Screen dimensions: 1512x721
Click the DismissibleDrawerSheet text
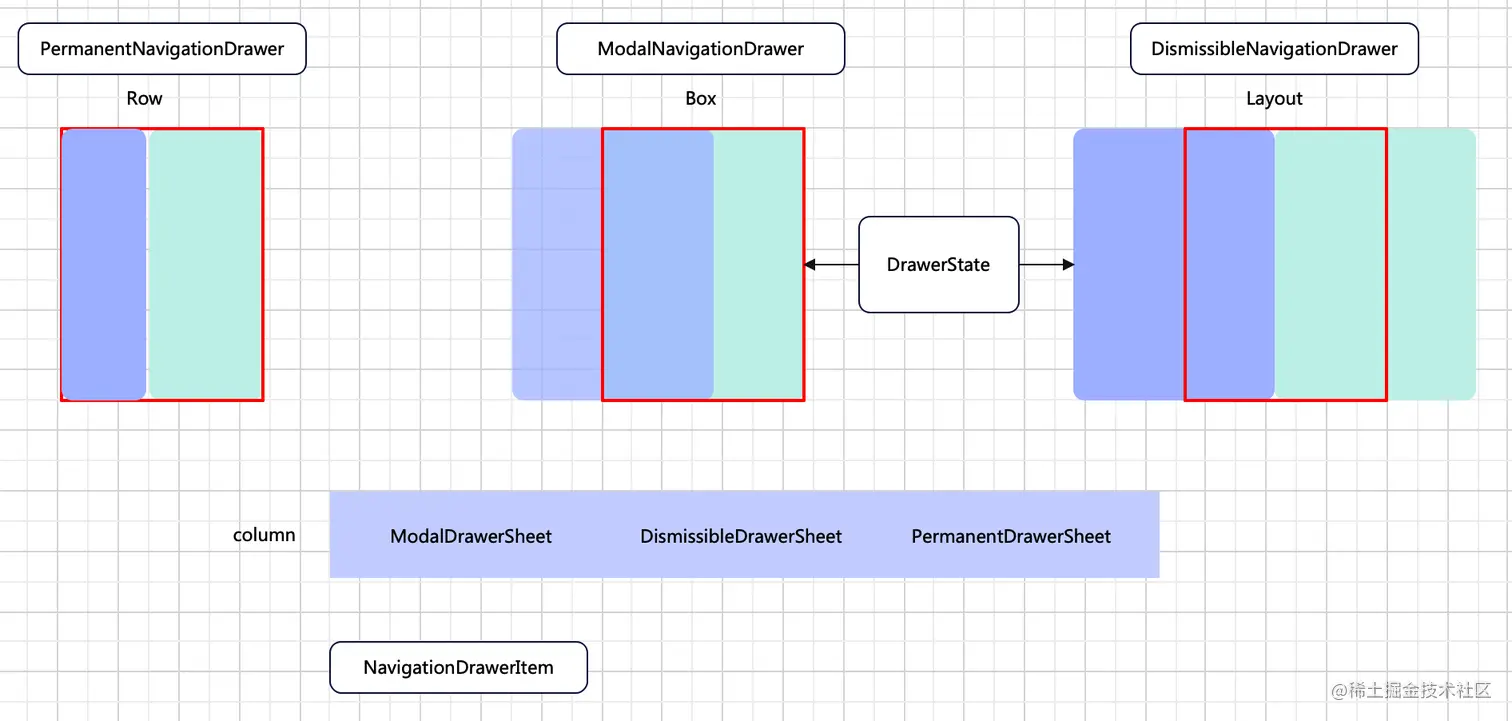(x=741, y=536)
